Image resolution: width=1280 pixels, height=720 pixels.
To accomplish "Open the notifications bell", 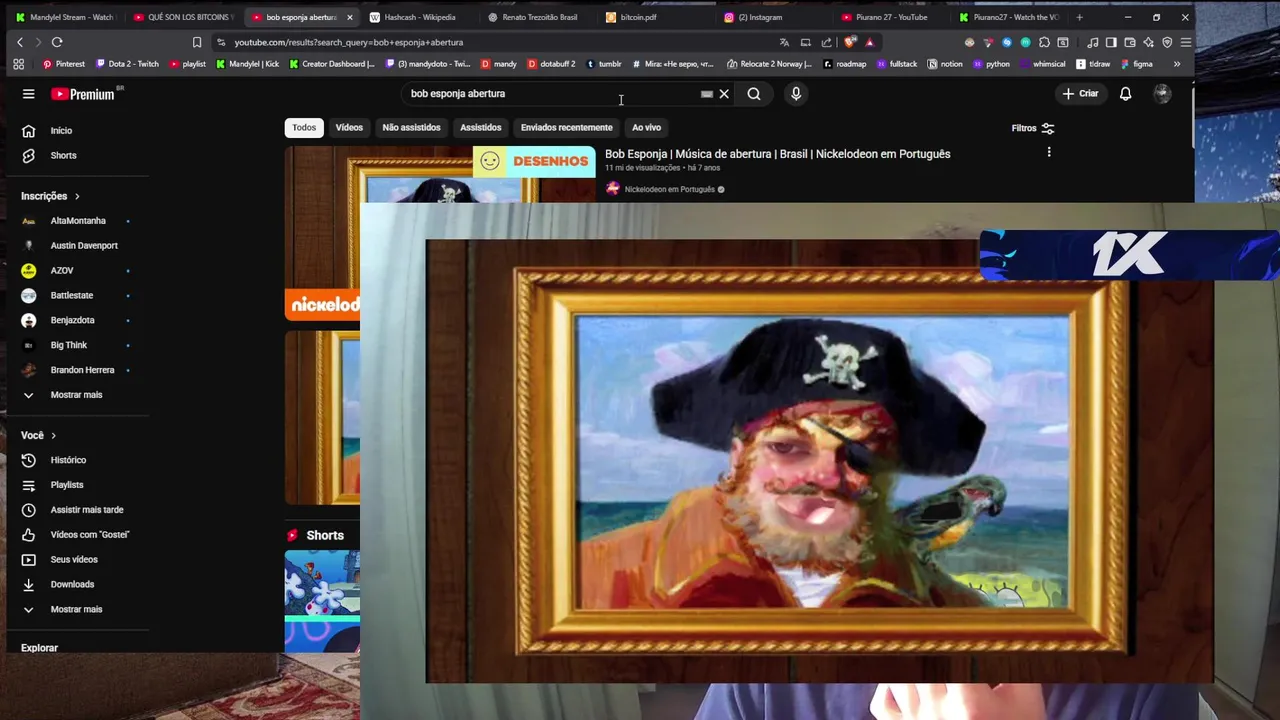I will pos(1125,94).
